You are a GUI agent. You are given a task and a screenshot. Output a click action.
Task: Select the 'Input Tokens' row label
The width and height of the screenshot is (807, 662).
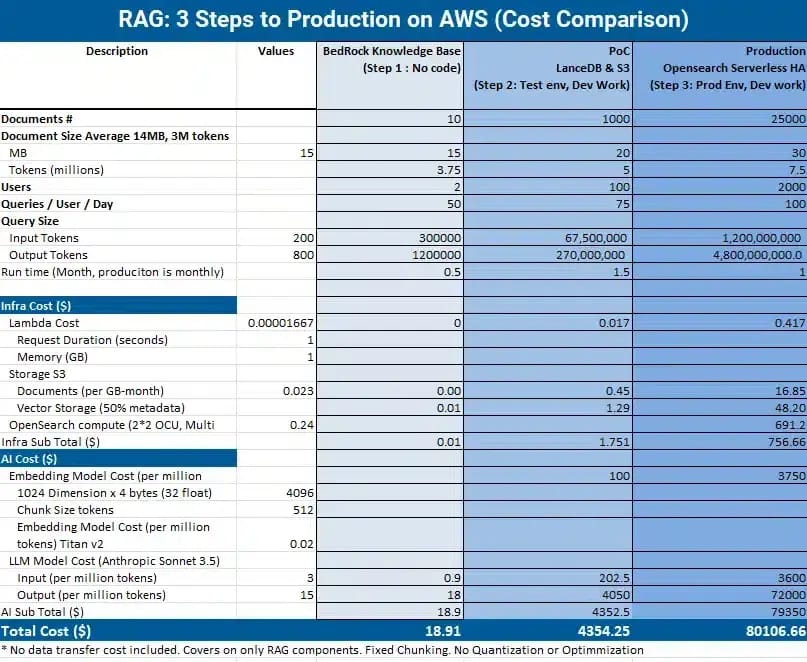click(44, 238)
